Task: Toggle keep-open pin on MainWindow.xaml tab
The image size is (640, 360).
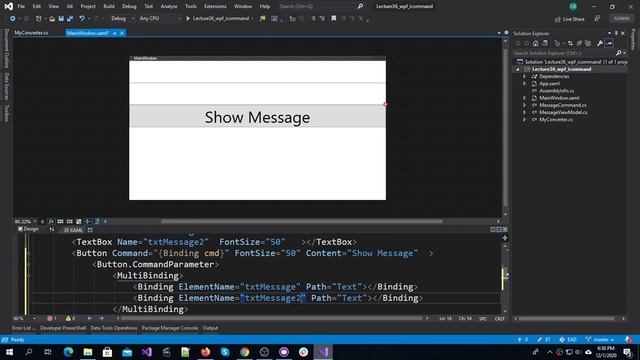Action: [115, 33]
